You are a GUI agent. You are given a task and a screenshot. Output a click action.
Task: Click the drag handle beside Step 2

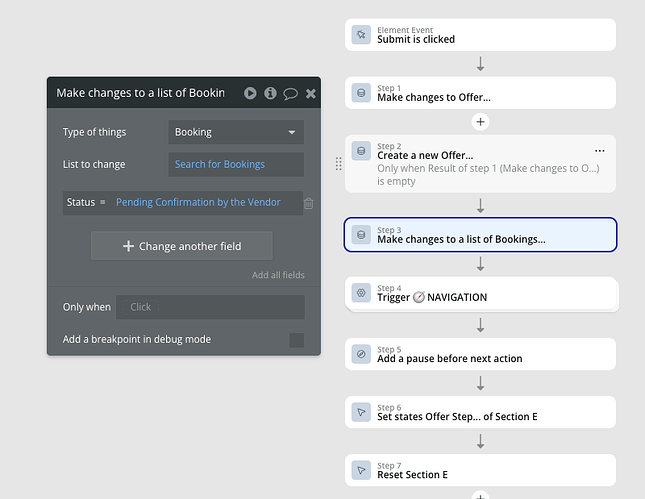(338, 163)
